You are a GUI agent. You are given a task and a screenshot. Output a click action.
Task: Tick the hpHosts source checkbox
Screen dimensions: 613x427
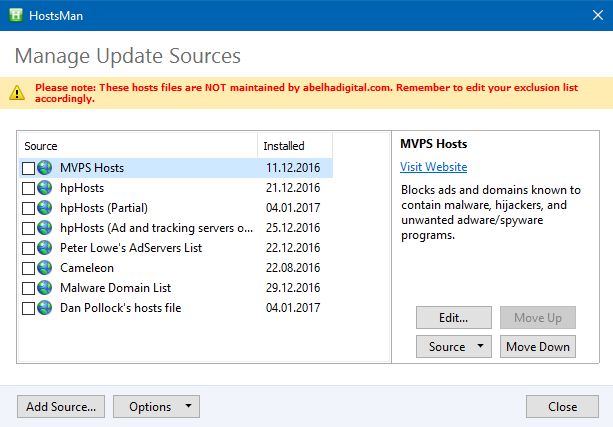[28, 188]
